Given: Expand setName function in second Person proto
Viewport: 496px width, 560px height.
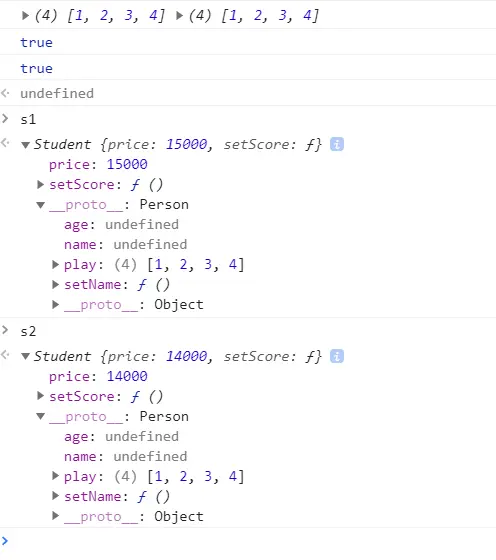Looking at the screenshot, I should point(55,496).
